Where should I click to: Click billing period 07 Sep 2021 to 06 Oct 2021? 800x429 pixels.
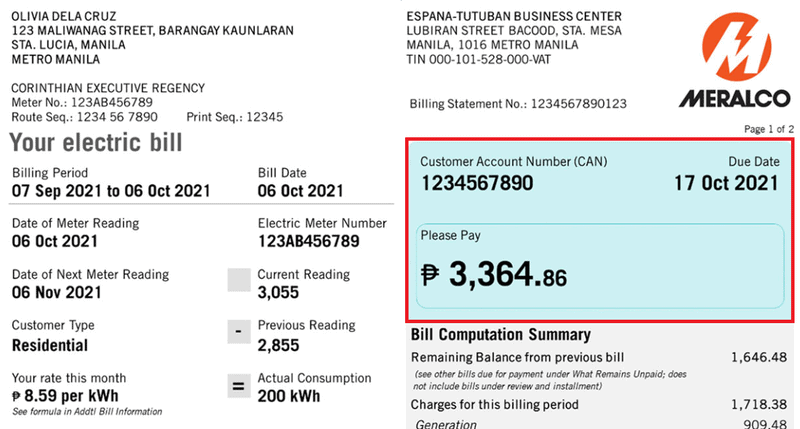pos(111,191)
